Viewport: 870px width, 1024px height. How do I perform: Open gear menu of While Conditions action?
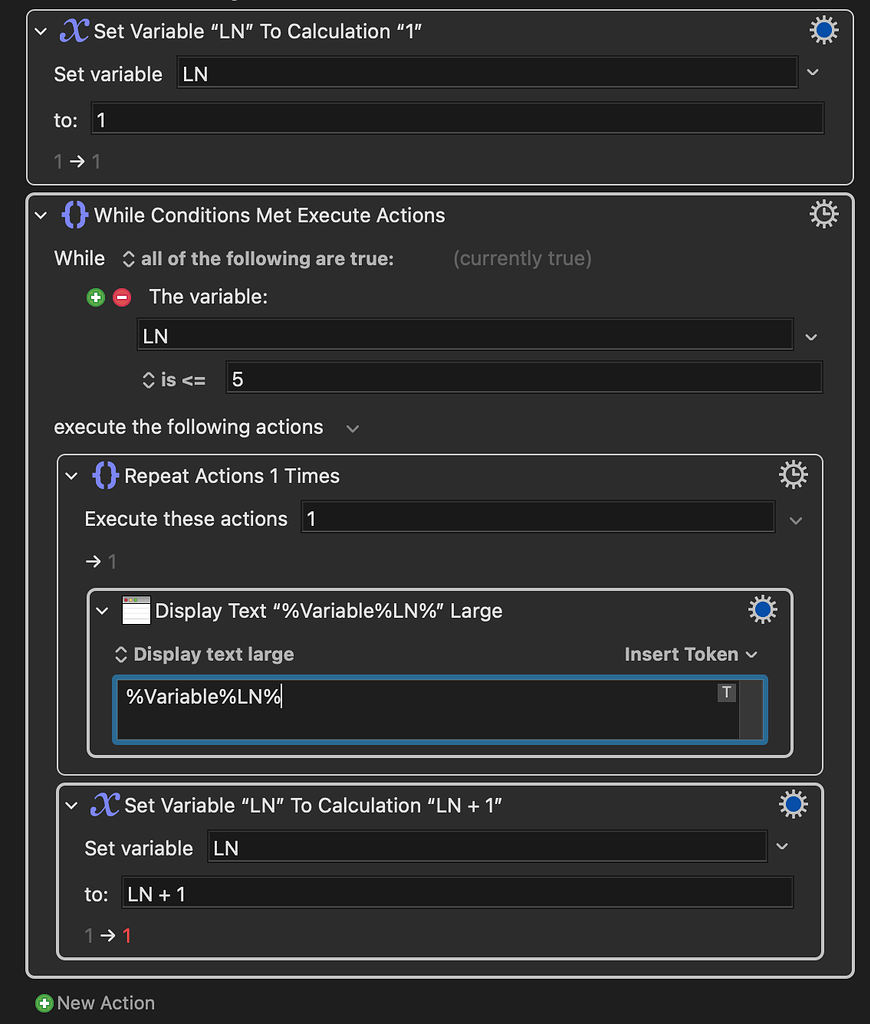point(824,214)
